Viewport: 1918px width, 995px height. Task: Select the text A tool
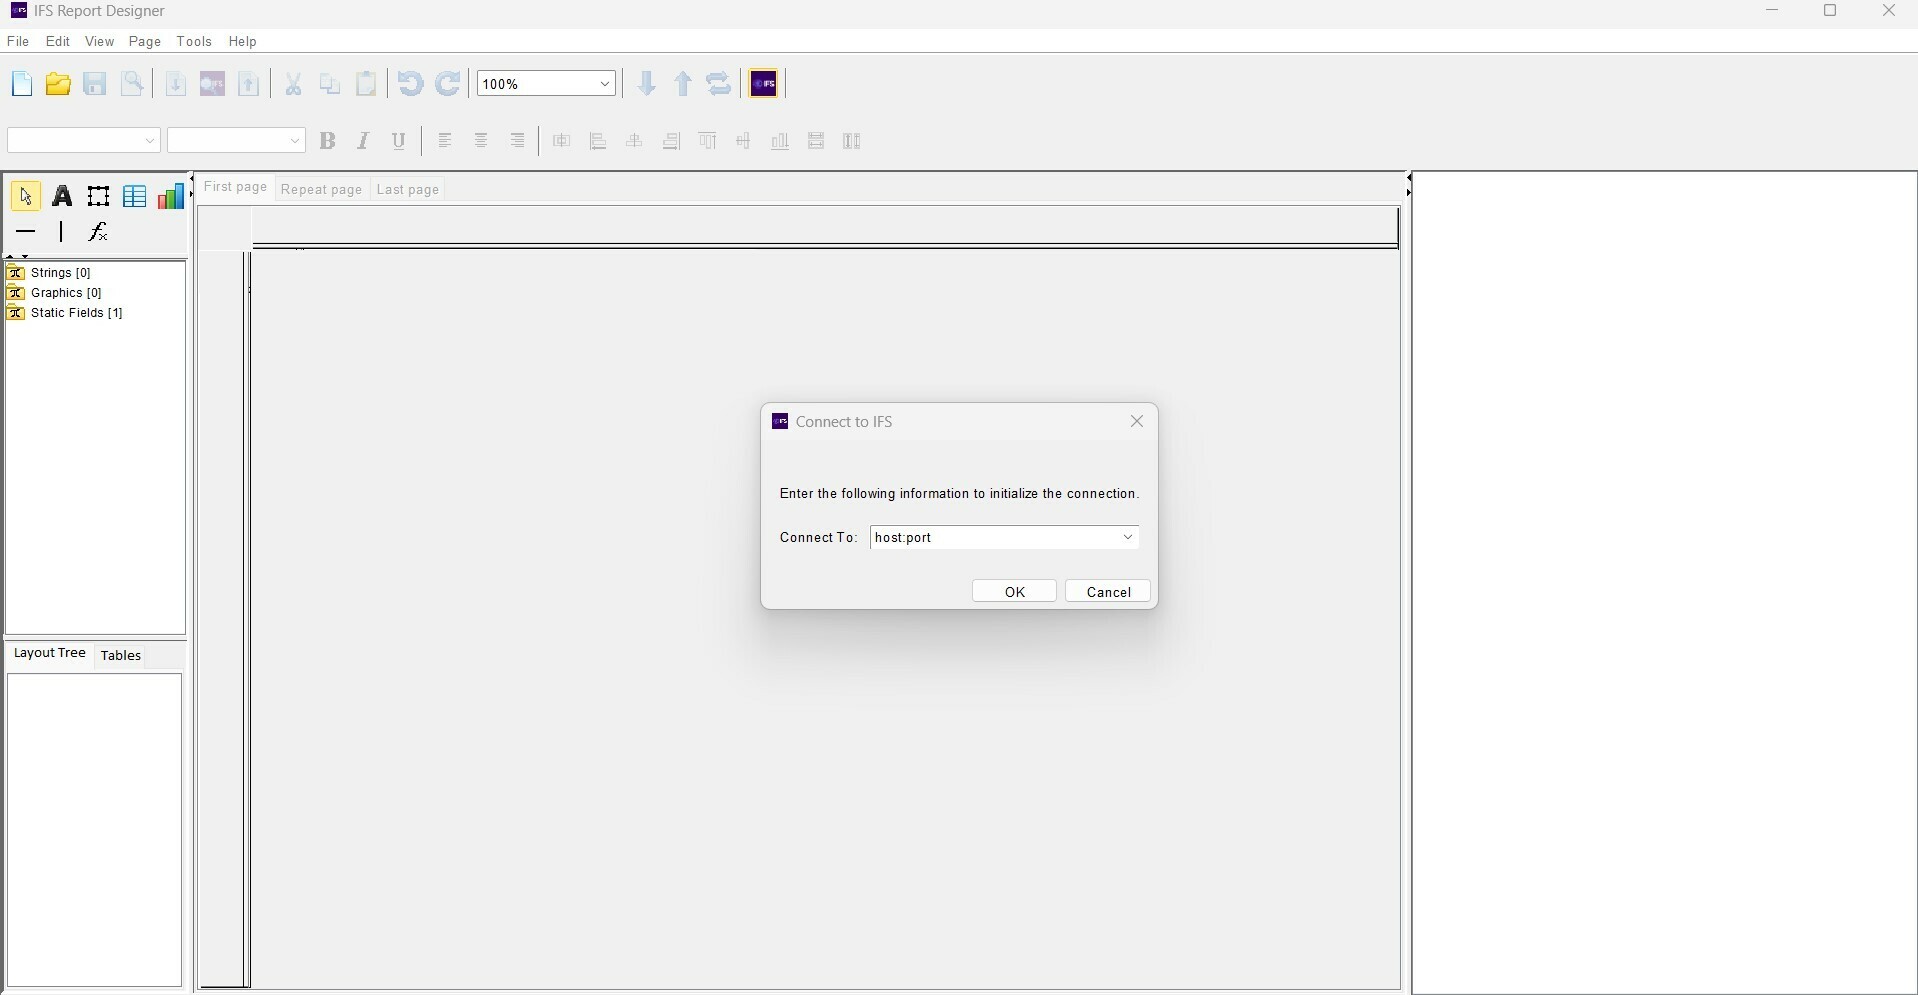pyautogui.click(x=62, y=196)
